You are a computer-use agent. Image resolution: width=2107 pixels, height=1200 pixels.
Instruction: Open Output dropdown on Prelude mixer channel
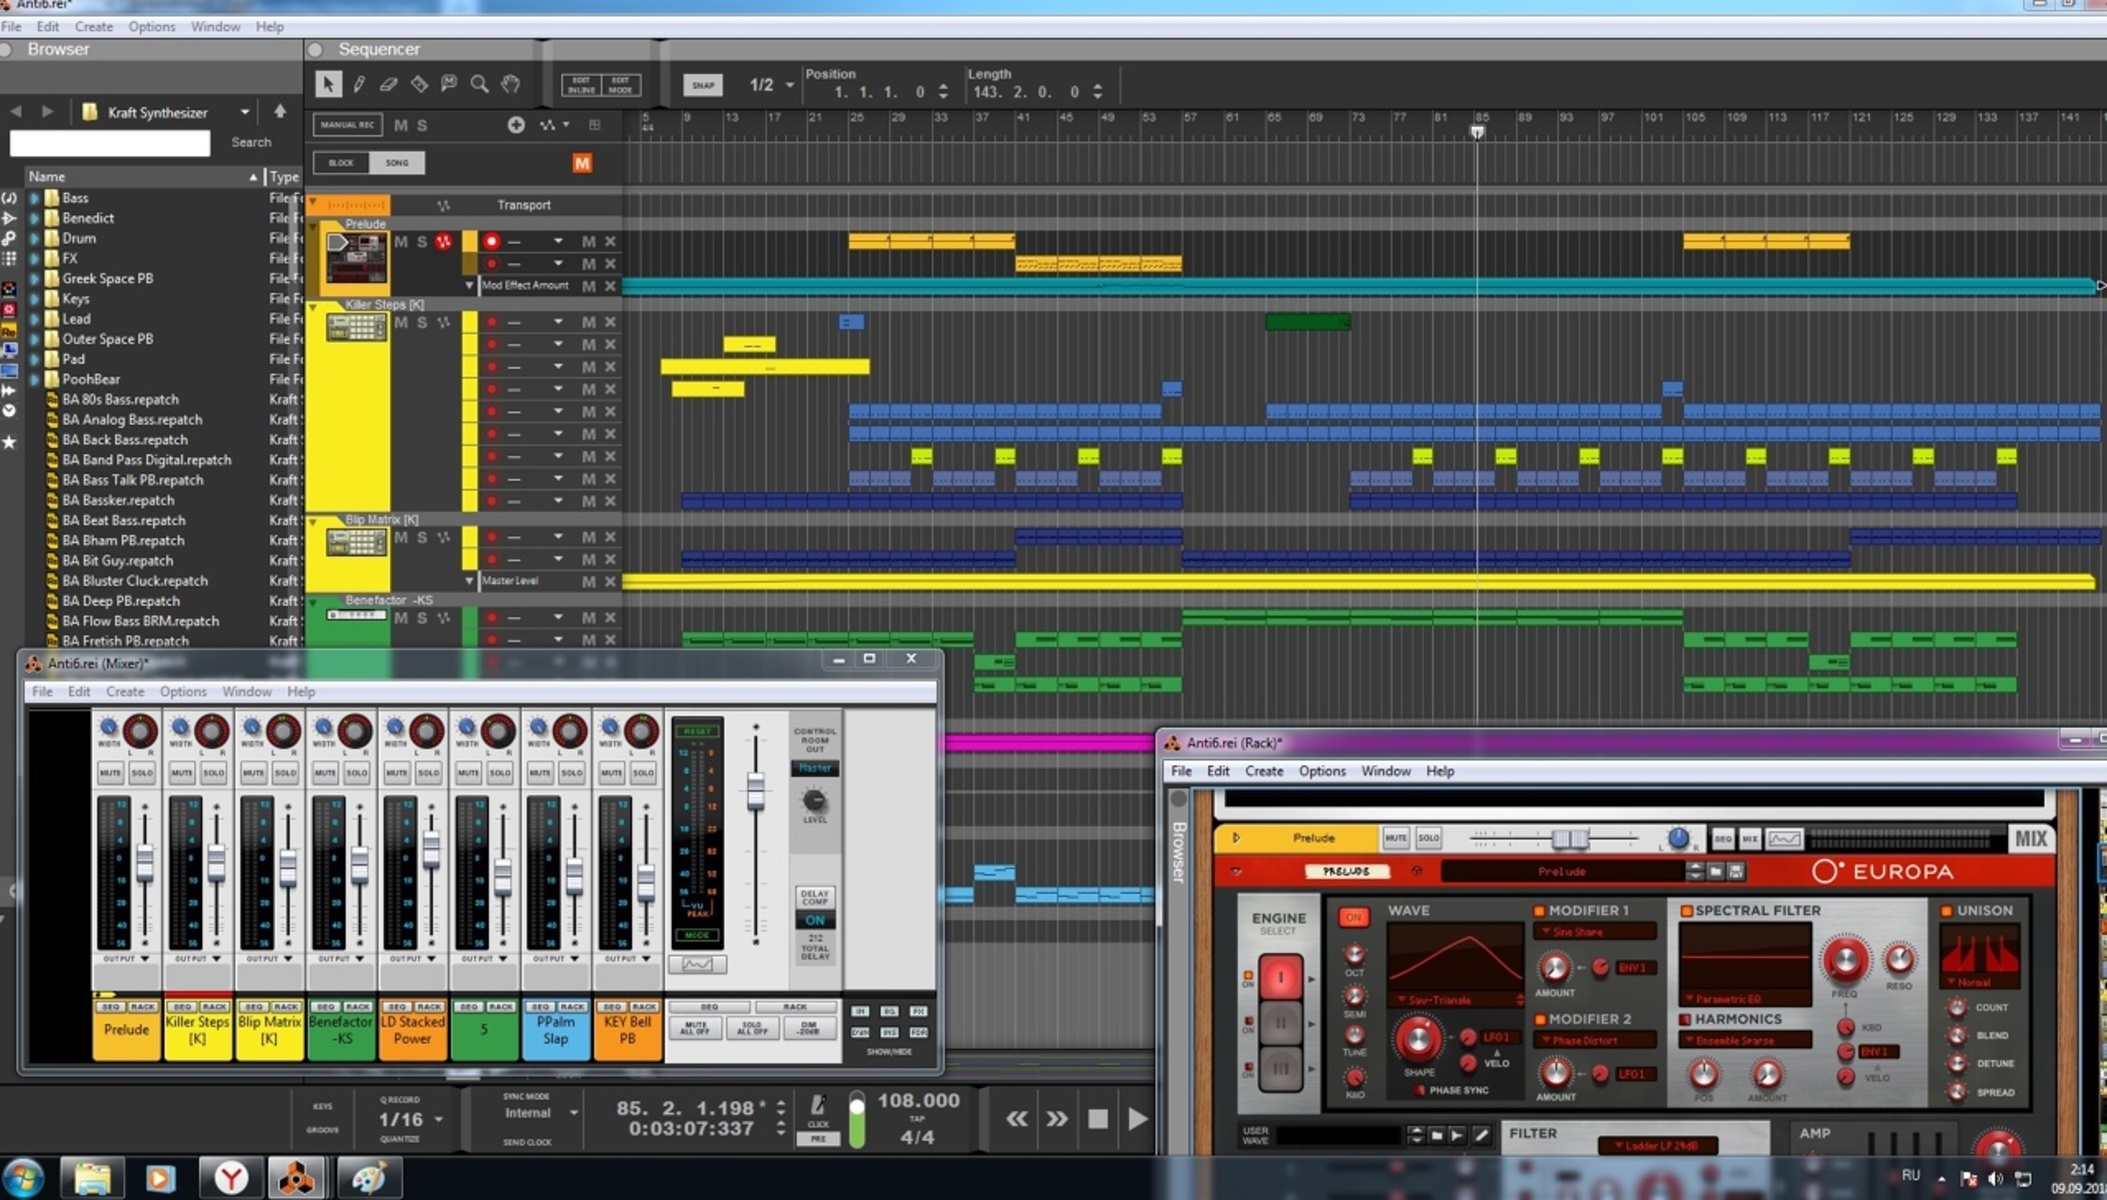(x=126, y=958)
